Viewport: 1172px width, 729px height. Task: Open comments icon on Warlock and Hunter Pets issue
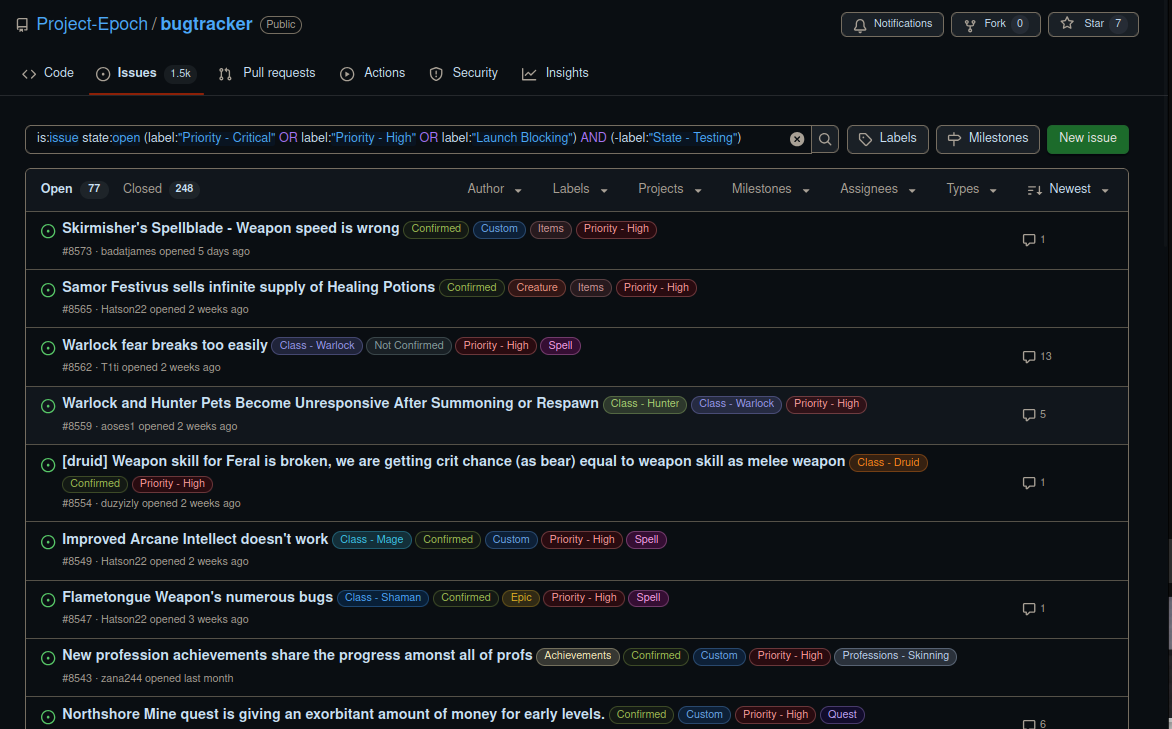coord(1028,415)
